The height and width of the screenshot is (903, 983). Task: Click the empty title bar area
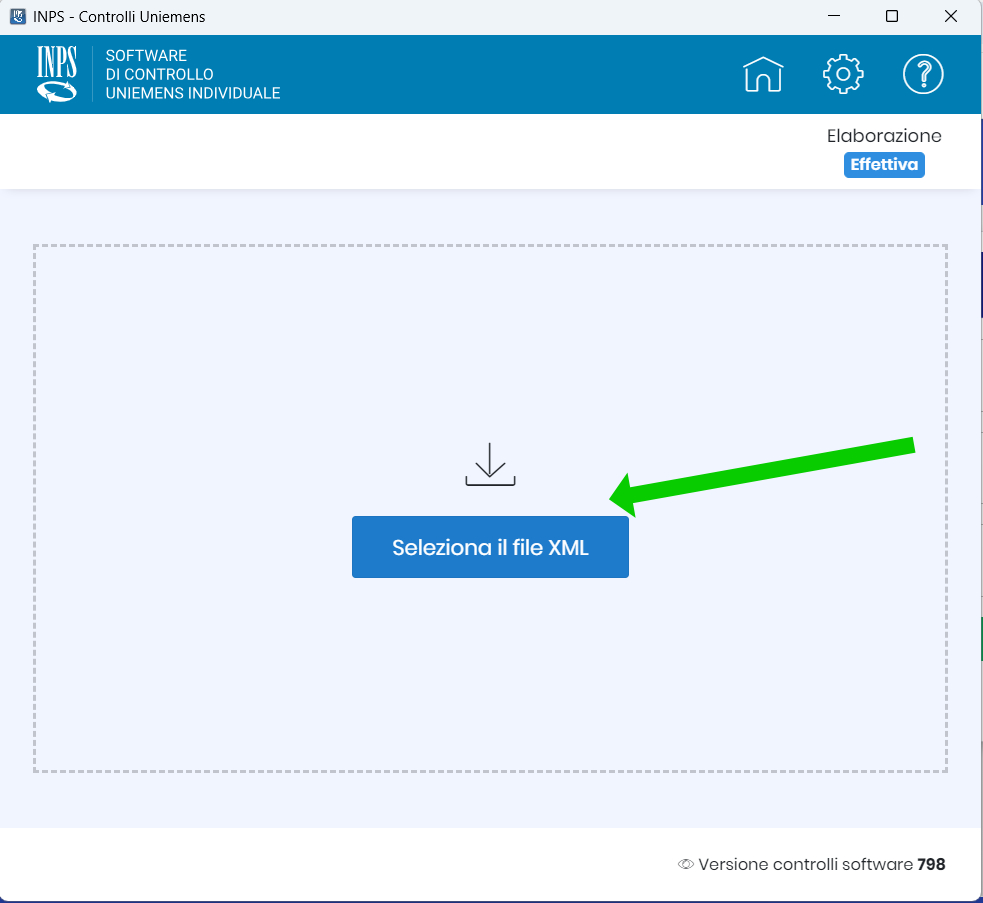coord(500,16)
